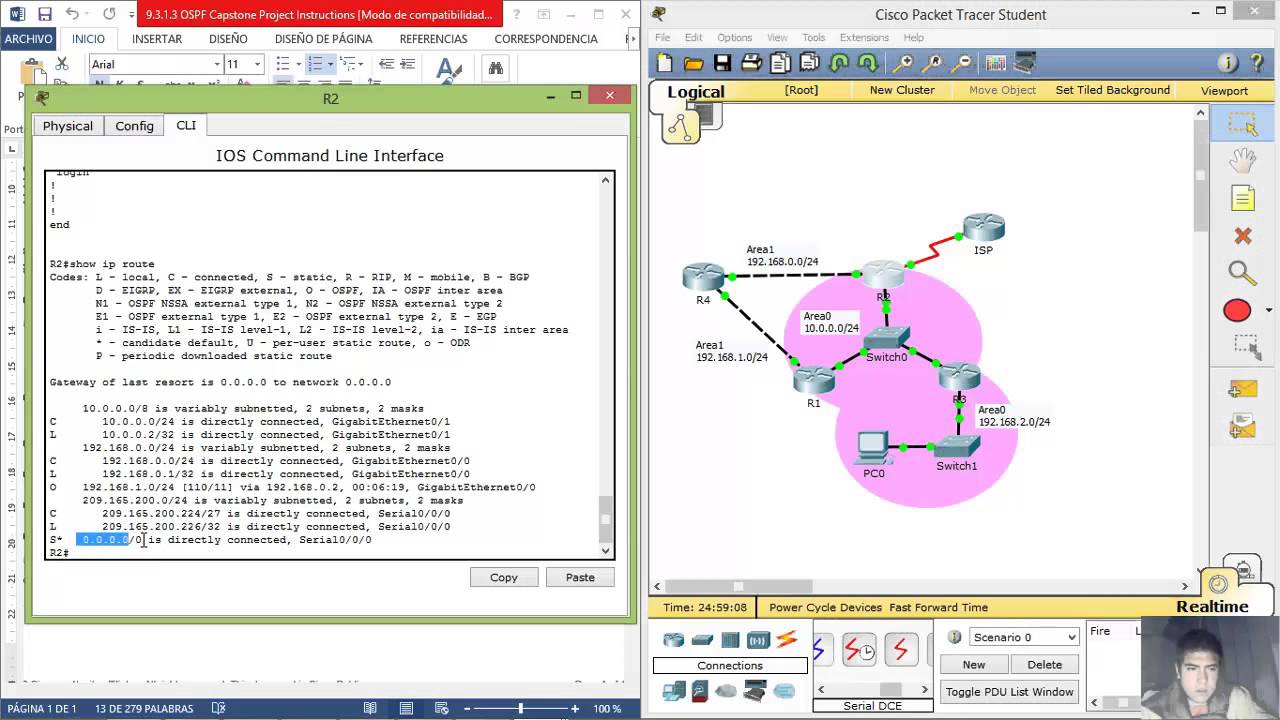Click the workspace horizontal scrollbar thumb
Viewport: 1280px width, 720px height.
[738, 586]
